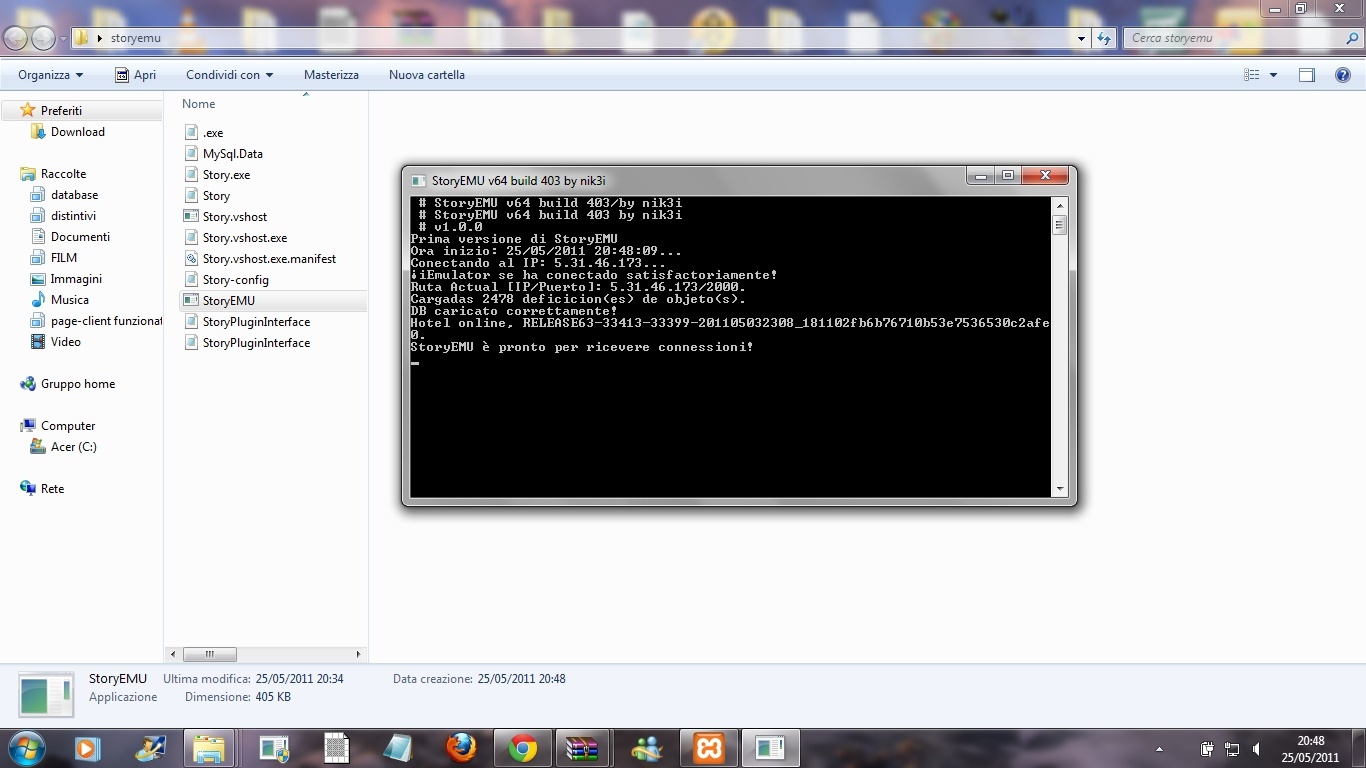Select the MySql.Data file

point(232,154)
